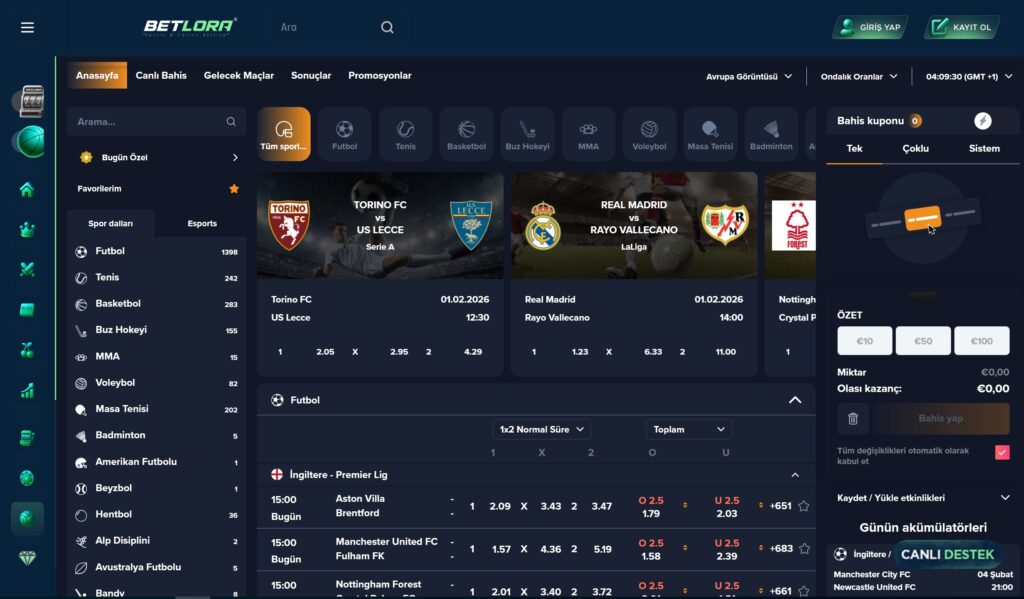
Task: Click KAYIT OL register button
Action: point(962,27)
